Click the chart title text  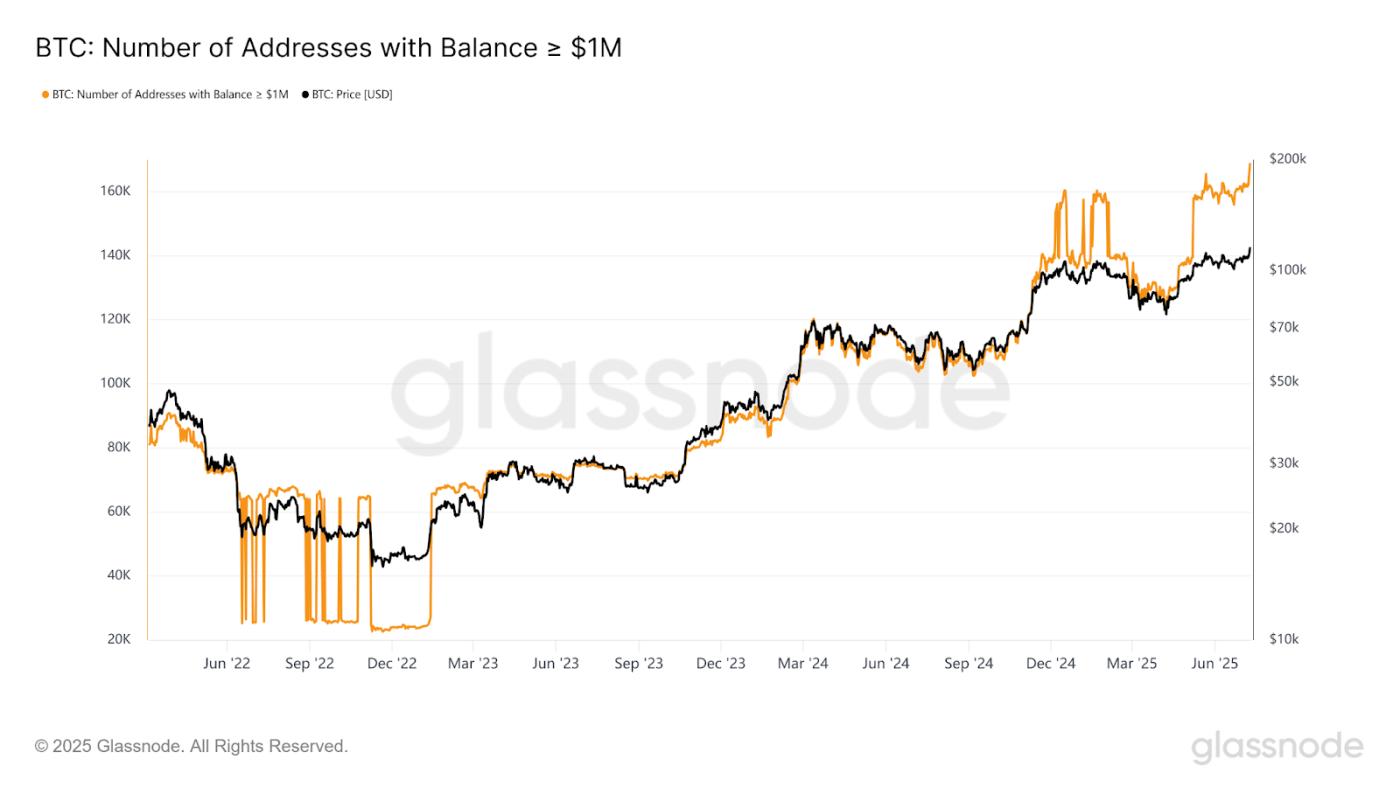click(x=328, y=47)
